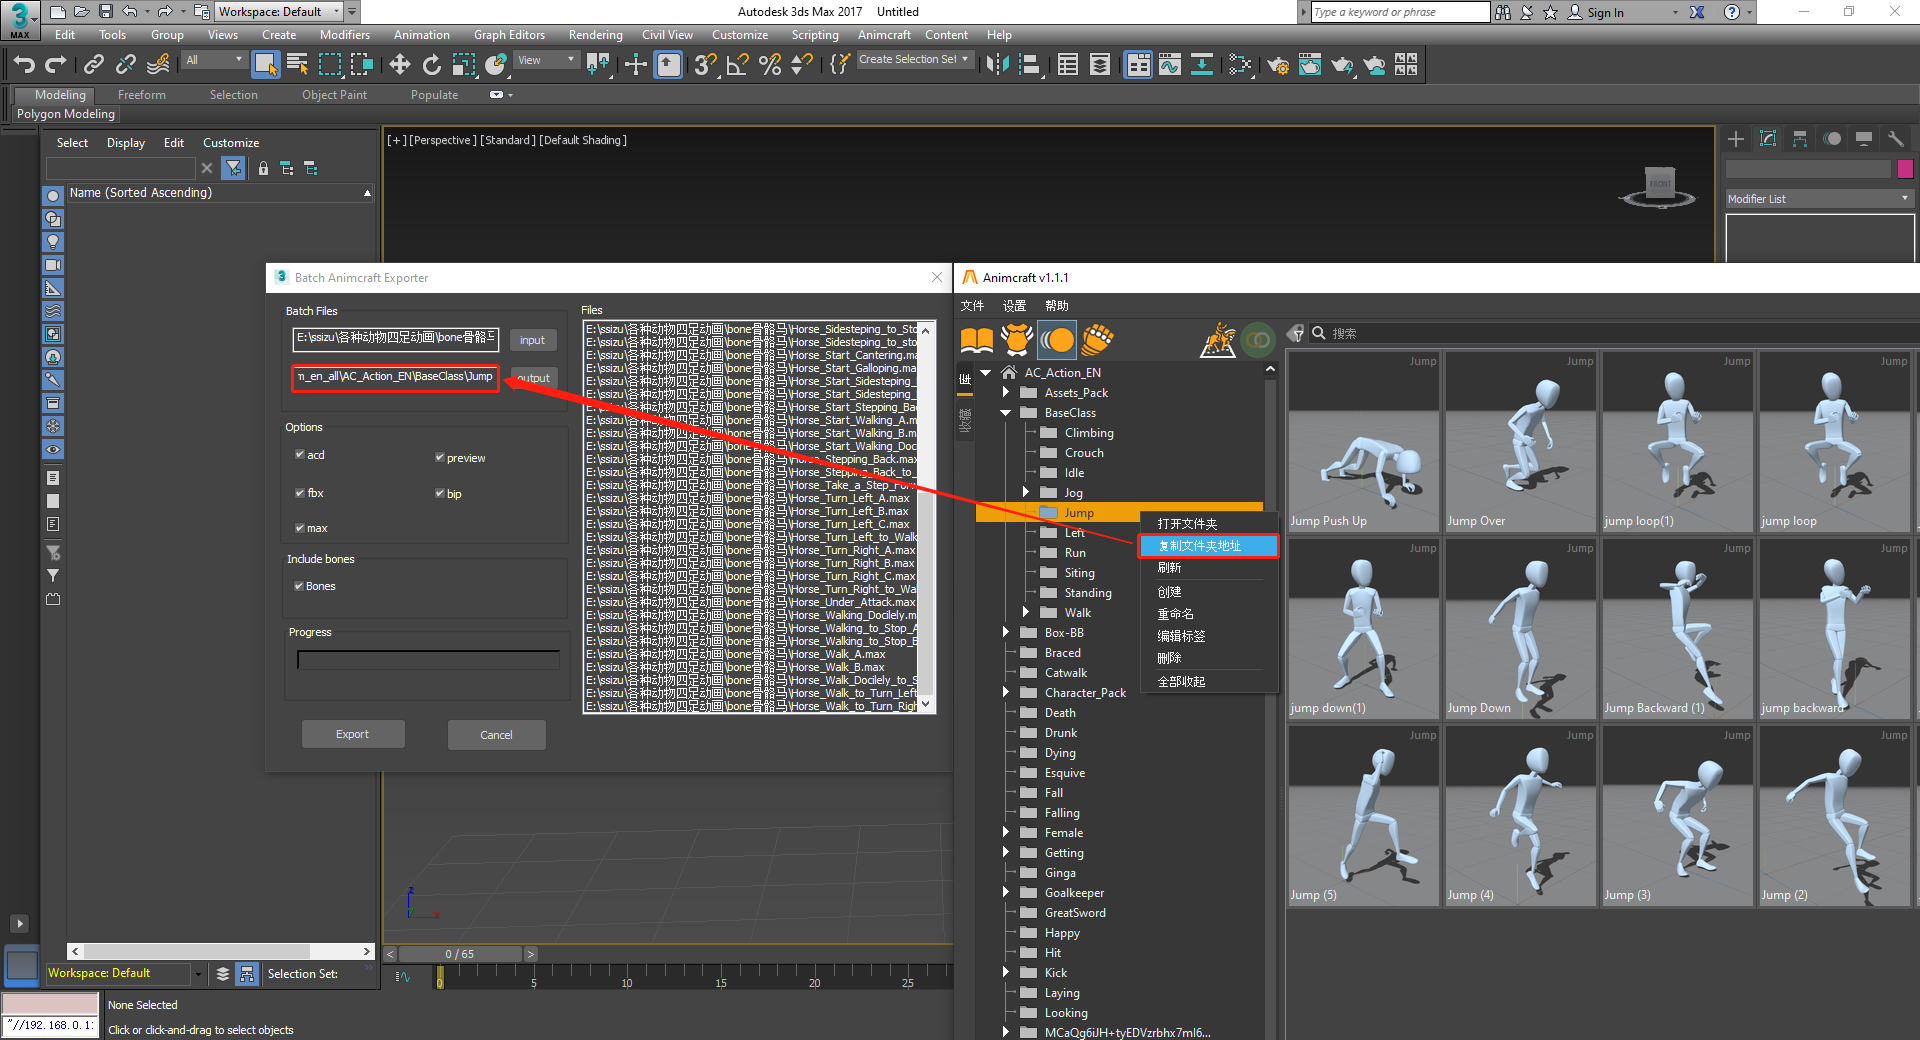Click the output path input field

pyautogui.click(x=395, y=377)
